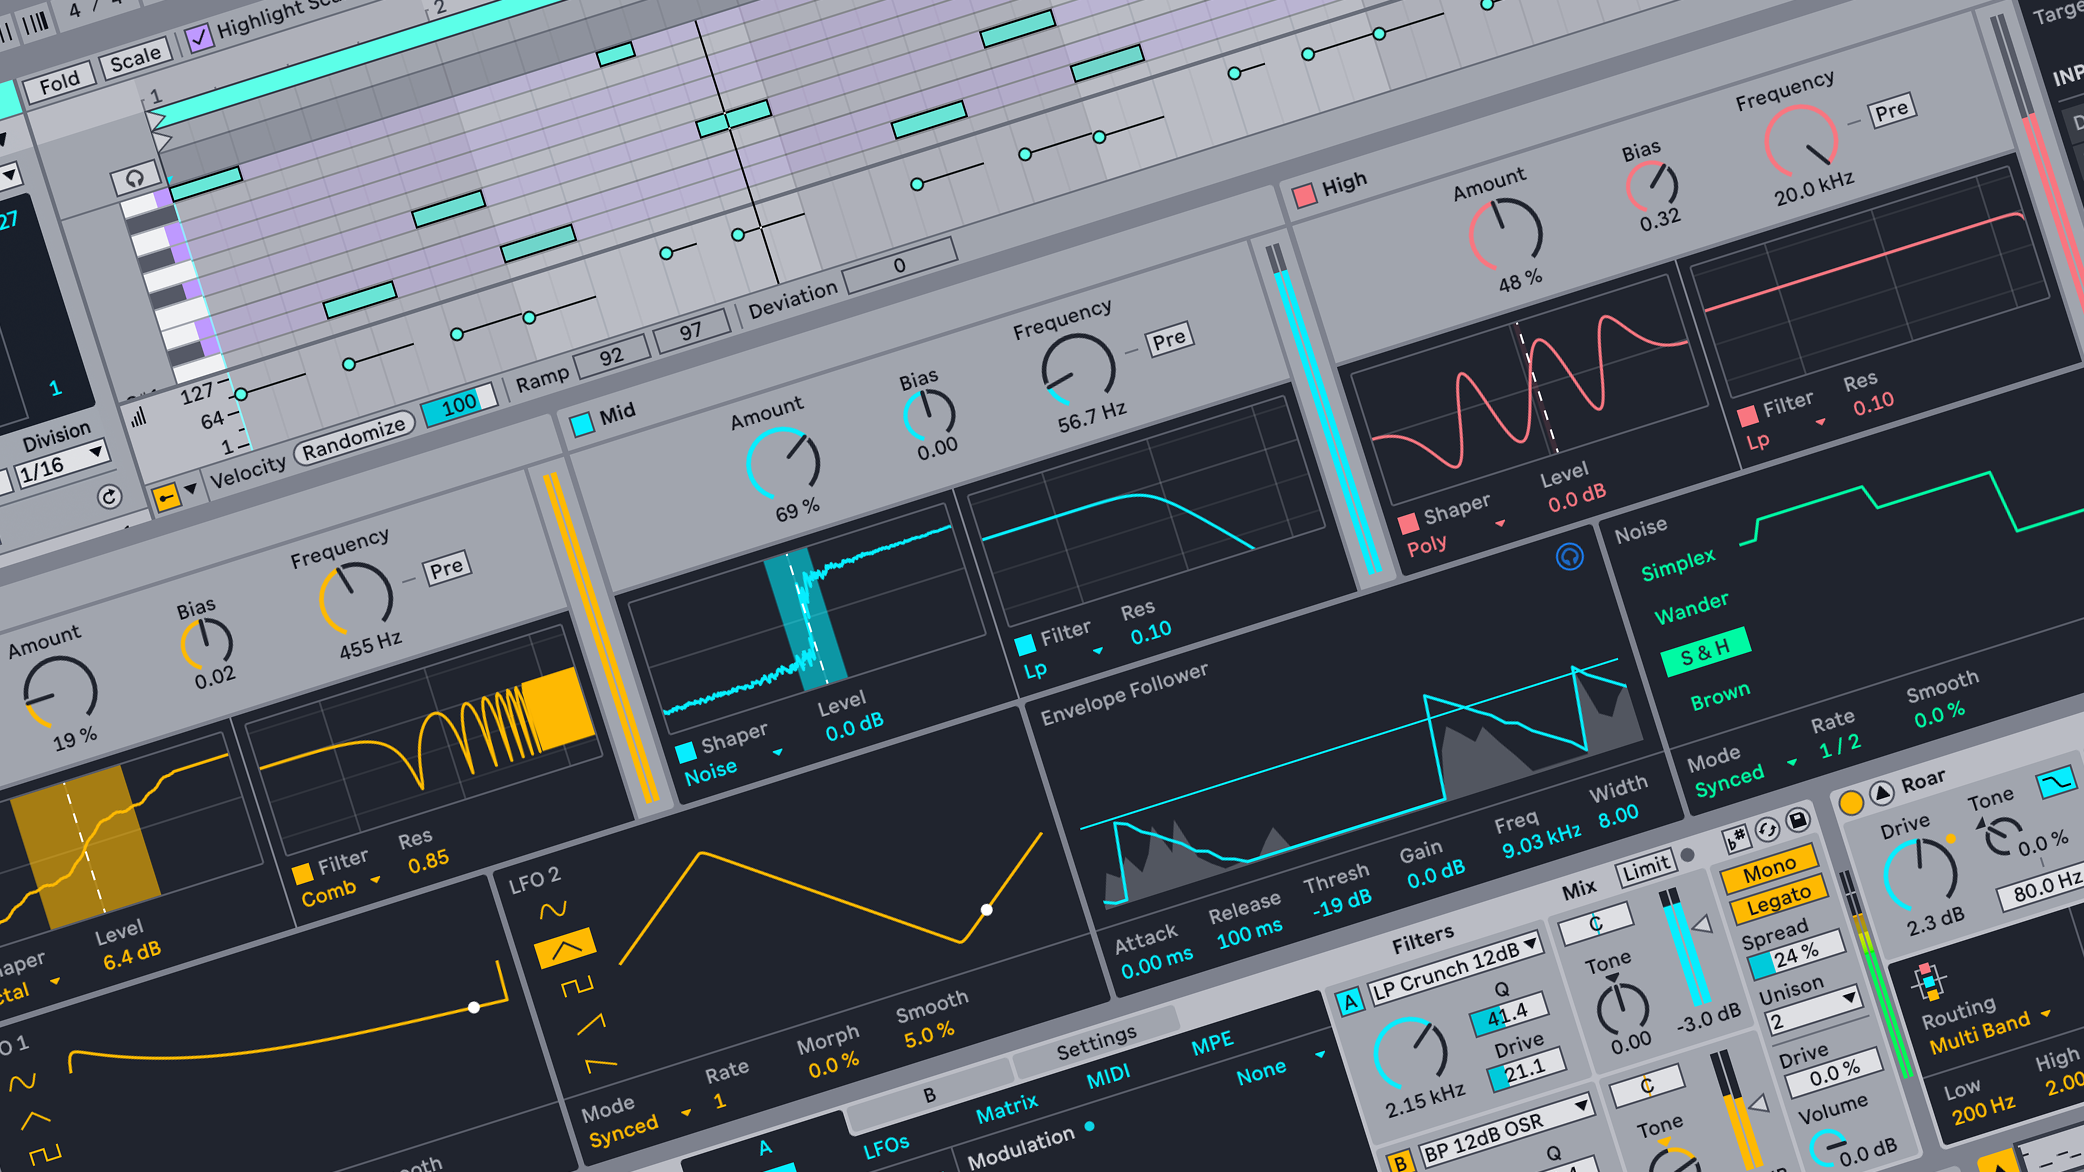Click the flat-sharp scale icon button
Image resolution: width=2084 pixels, height=1172 pixels.
tap(1735, 838)
